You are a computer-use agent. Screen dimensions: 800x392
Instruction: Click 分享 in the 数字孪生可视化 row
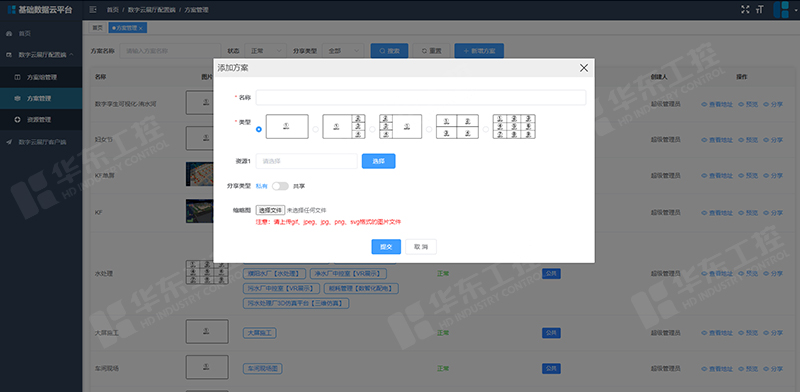click(773, 104)
